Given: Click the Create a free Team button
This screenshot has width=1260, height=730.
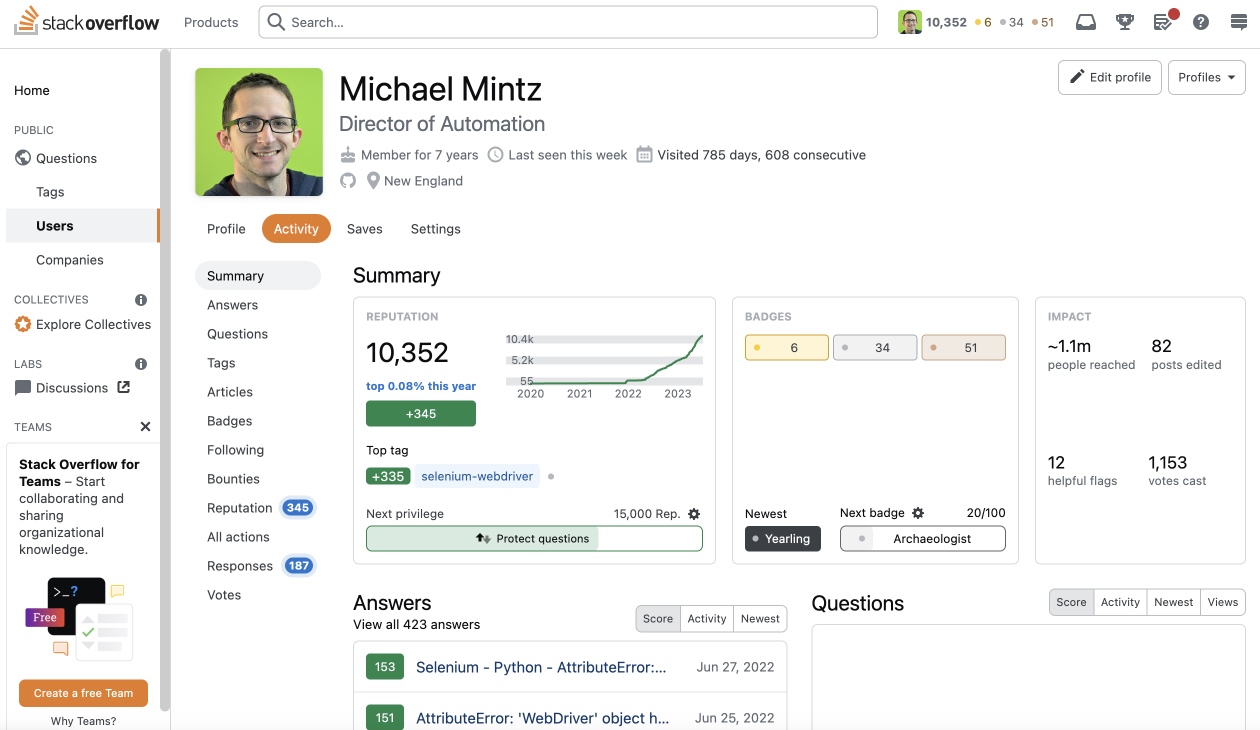Looking at the screenshot, I should (83, 693).
